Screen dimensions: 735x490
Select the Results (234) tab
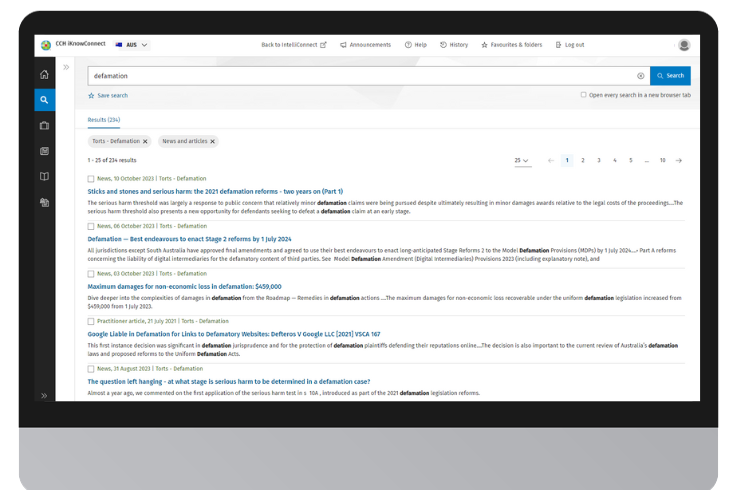pyautogui.click(x=104, y=120)
